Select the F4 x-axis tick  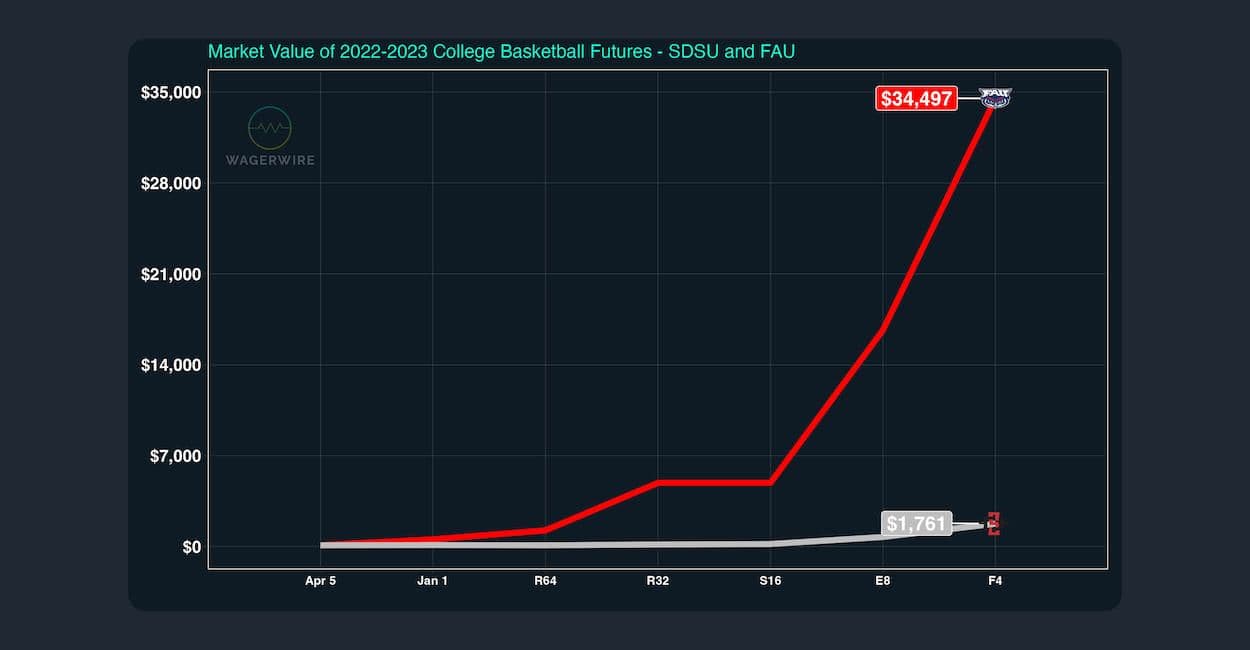tap(994, 580)
